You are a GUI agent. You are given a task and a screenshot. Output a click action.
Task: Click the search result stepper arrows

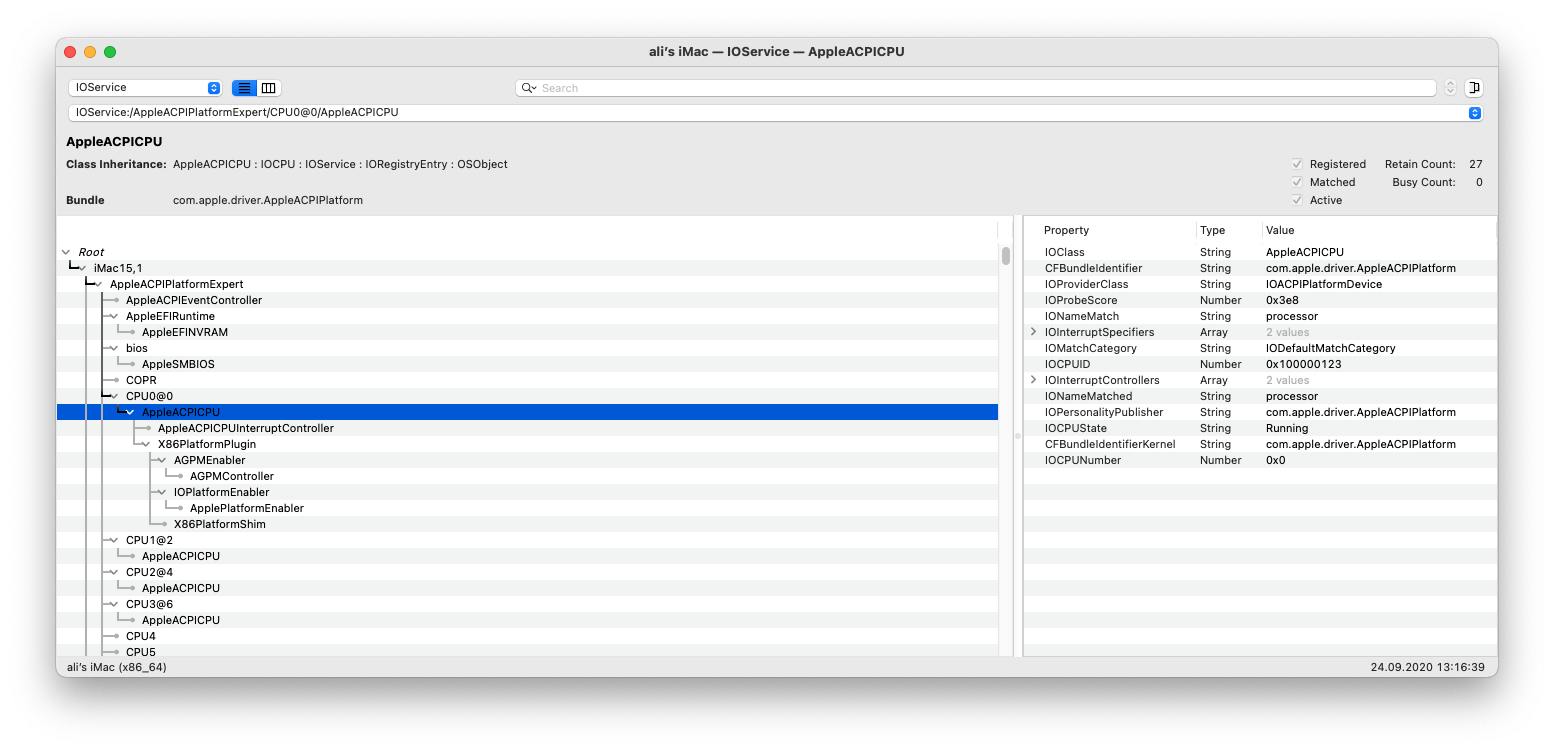click(x=1450, y=88)
